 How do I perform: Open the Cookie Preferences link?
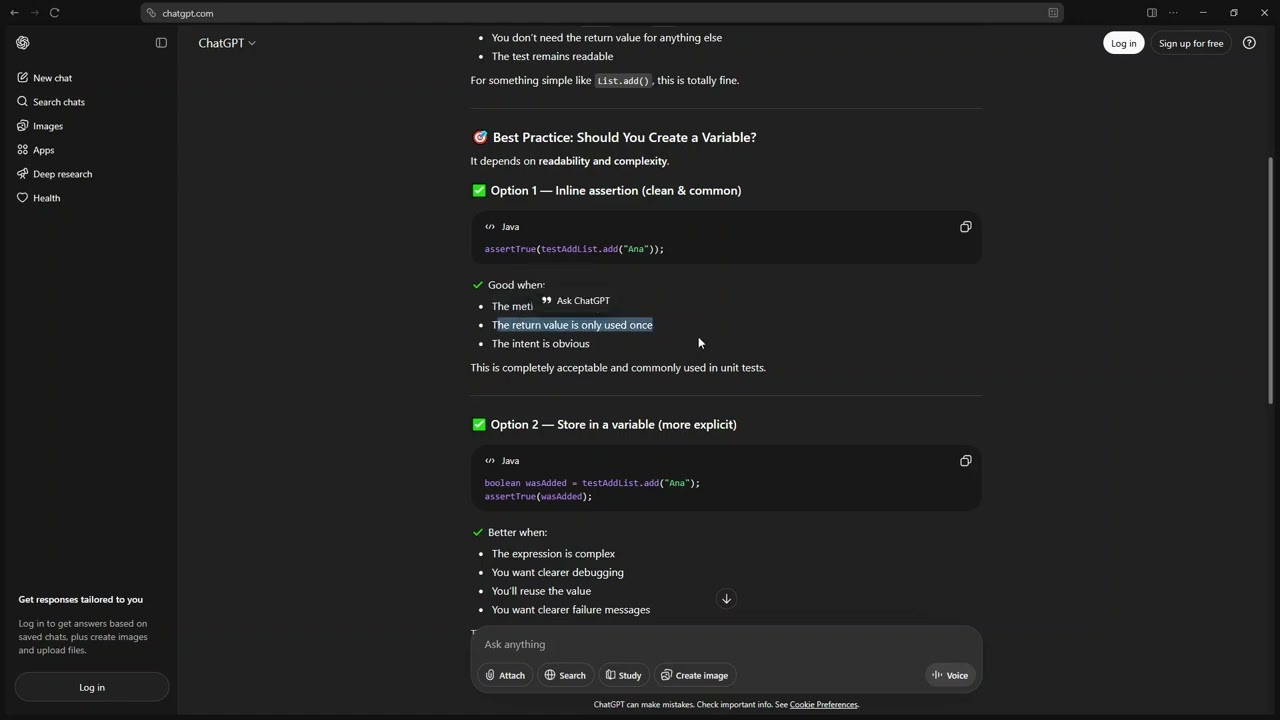(x=823, y=705)
